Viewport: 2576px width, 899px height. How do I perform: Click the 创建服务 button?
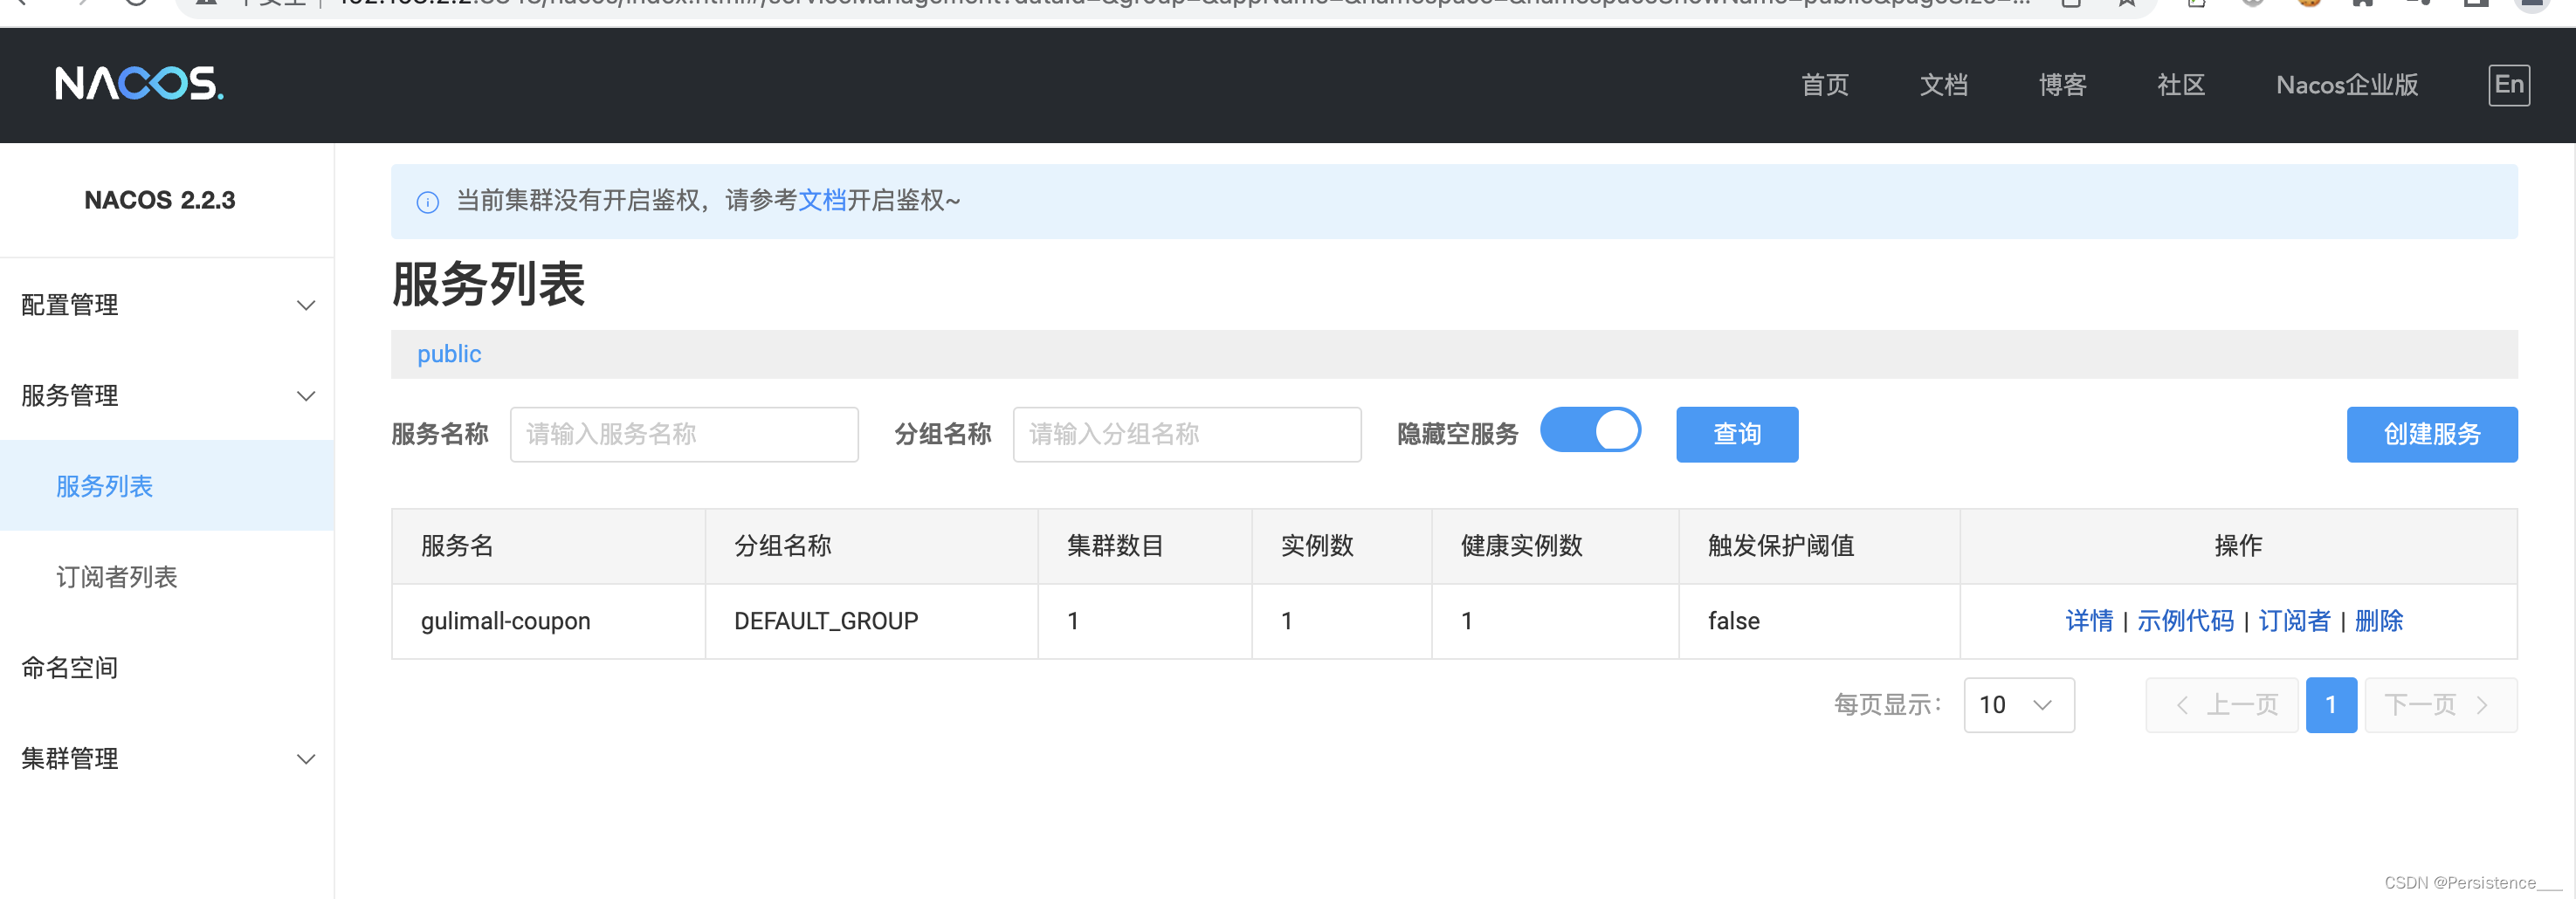tap(2431, 434)
